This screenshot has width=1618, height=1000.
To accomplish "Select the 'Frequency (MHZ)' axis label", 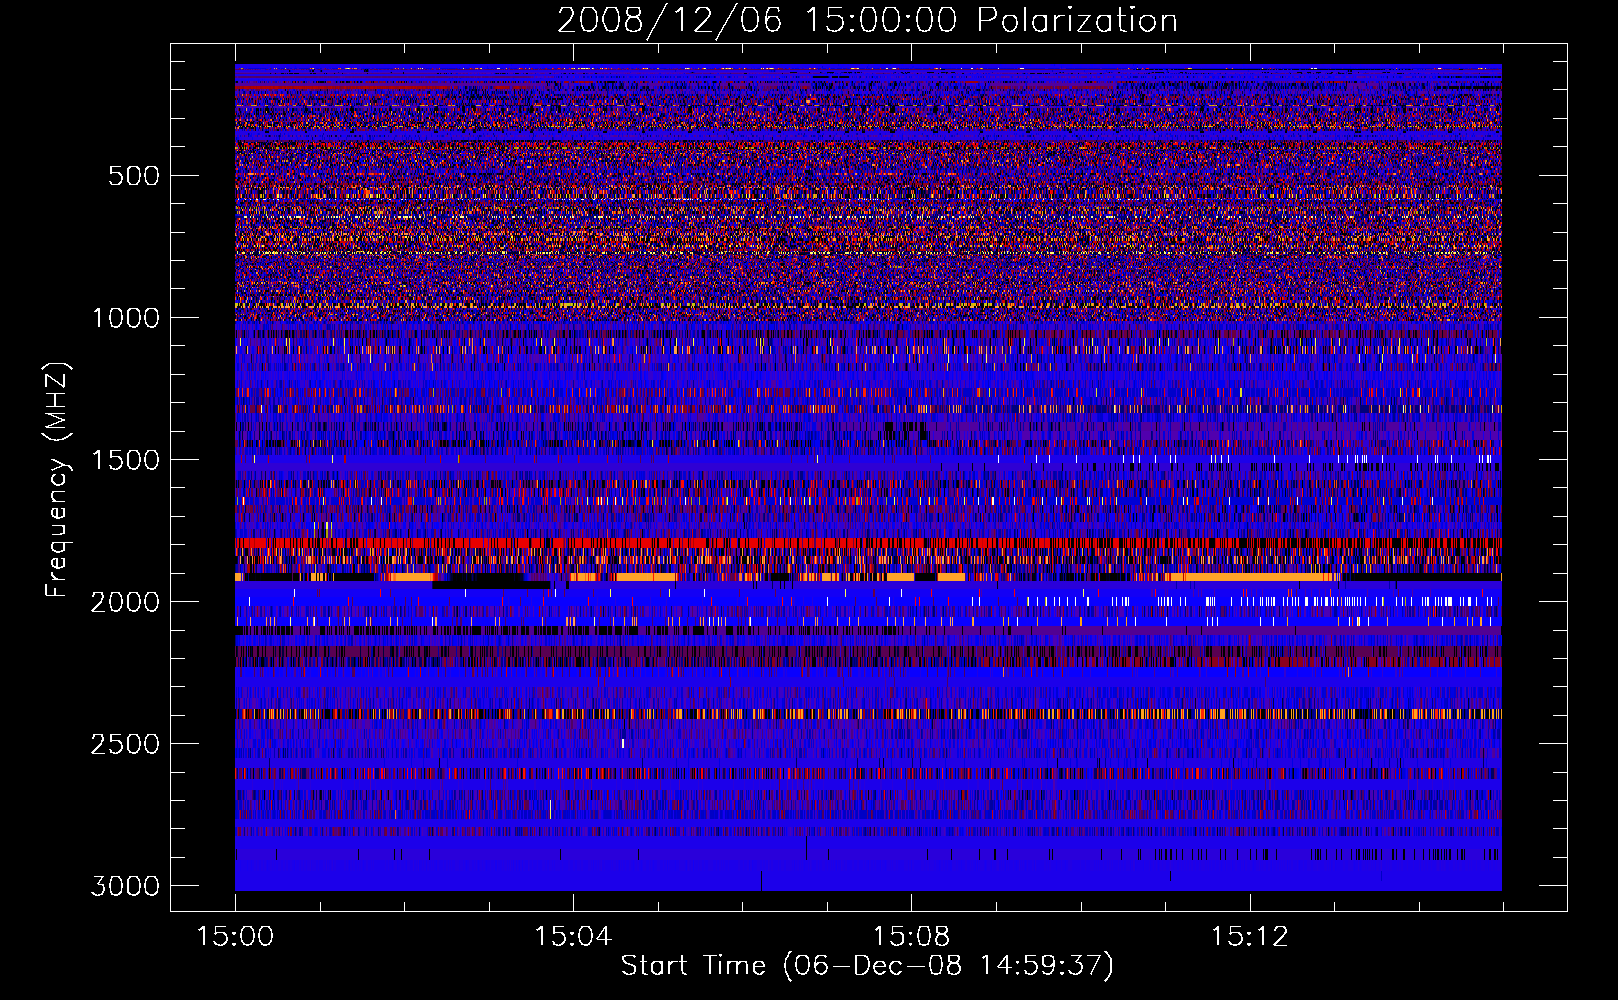I will [58, 481].
